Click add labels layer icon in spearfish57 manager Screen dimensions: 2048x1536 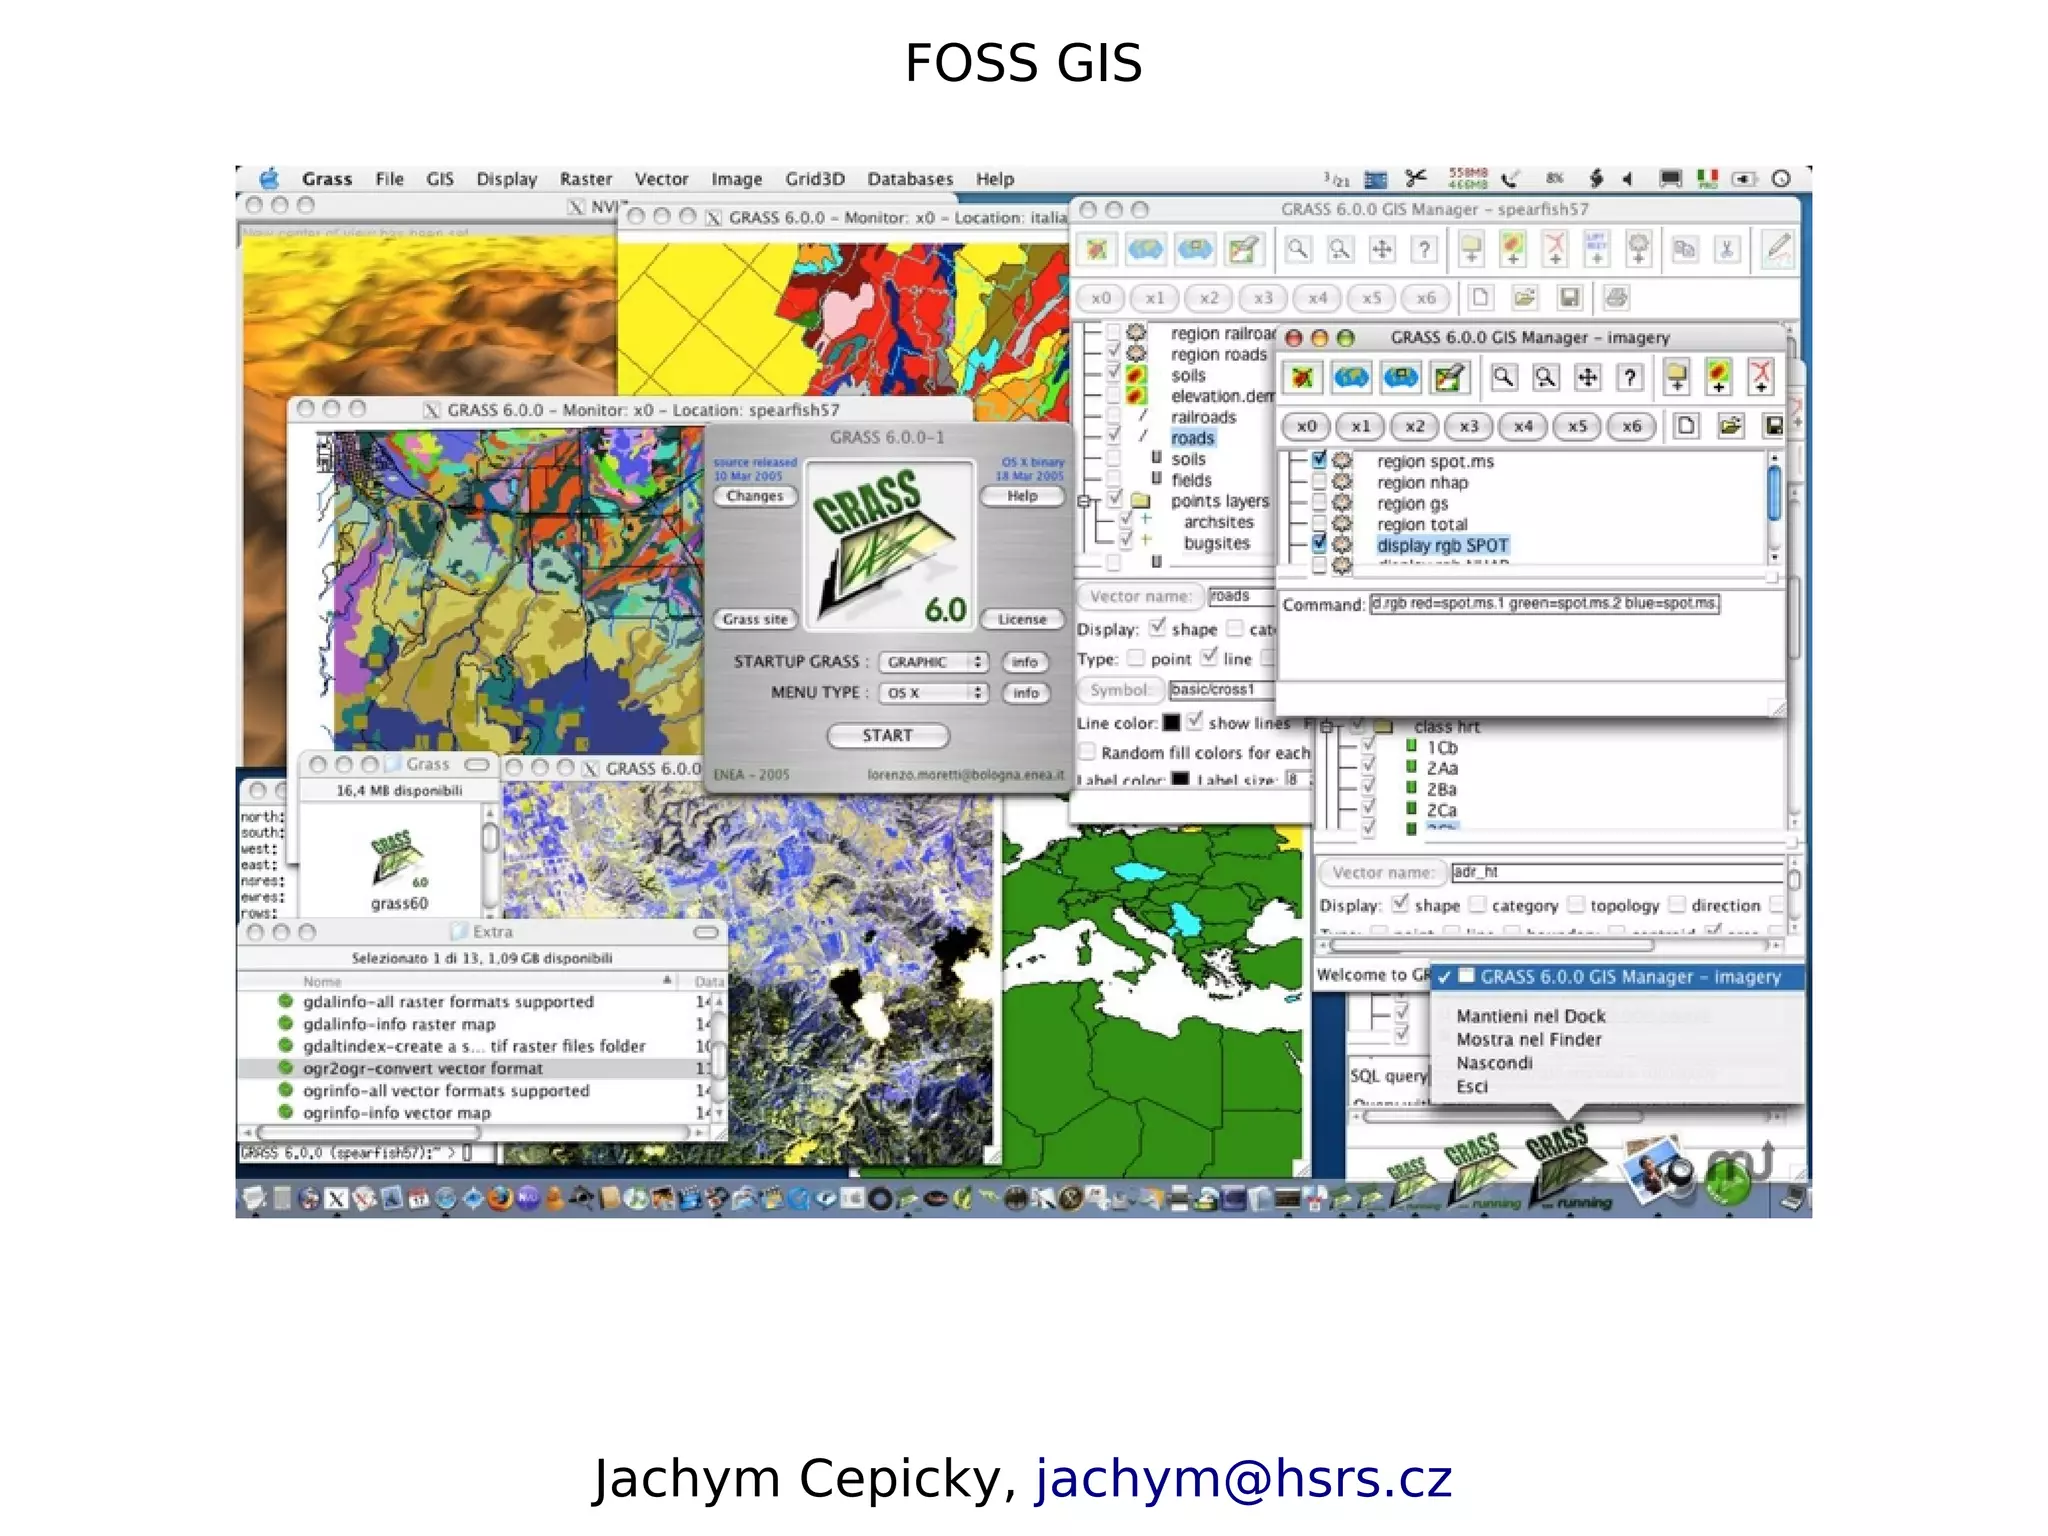[1597, 248]
